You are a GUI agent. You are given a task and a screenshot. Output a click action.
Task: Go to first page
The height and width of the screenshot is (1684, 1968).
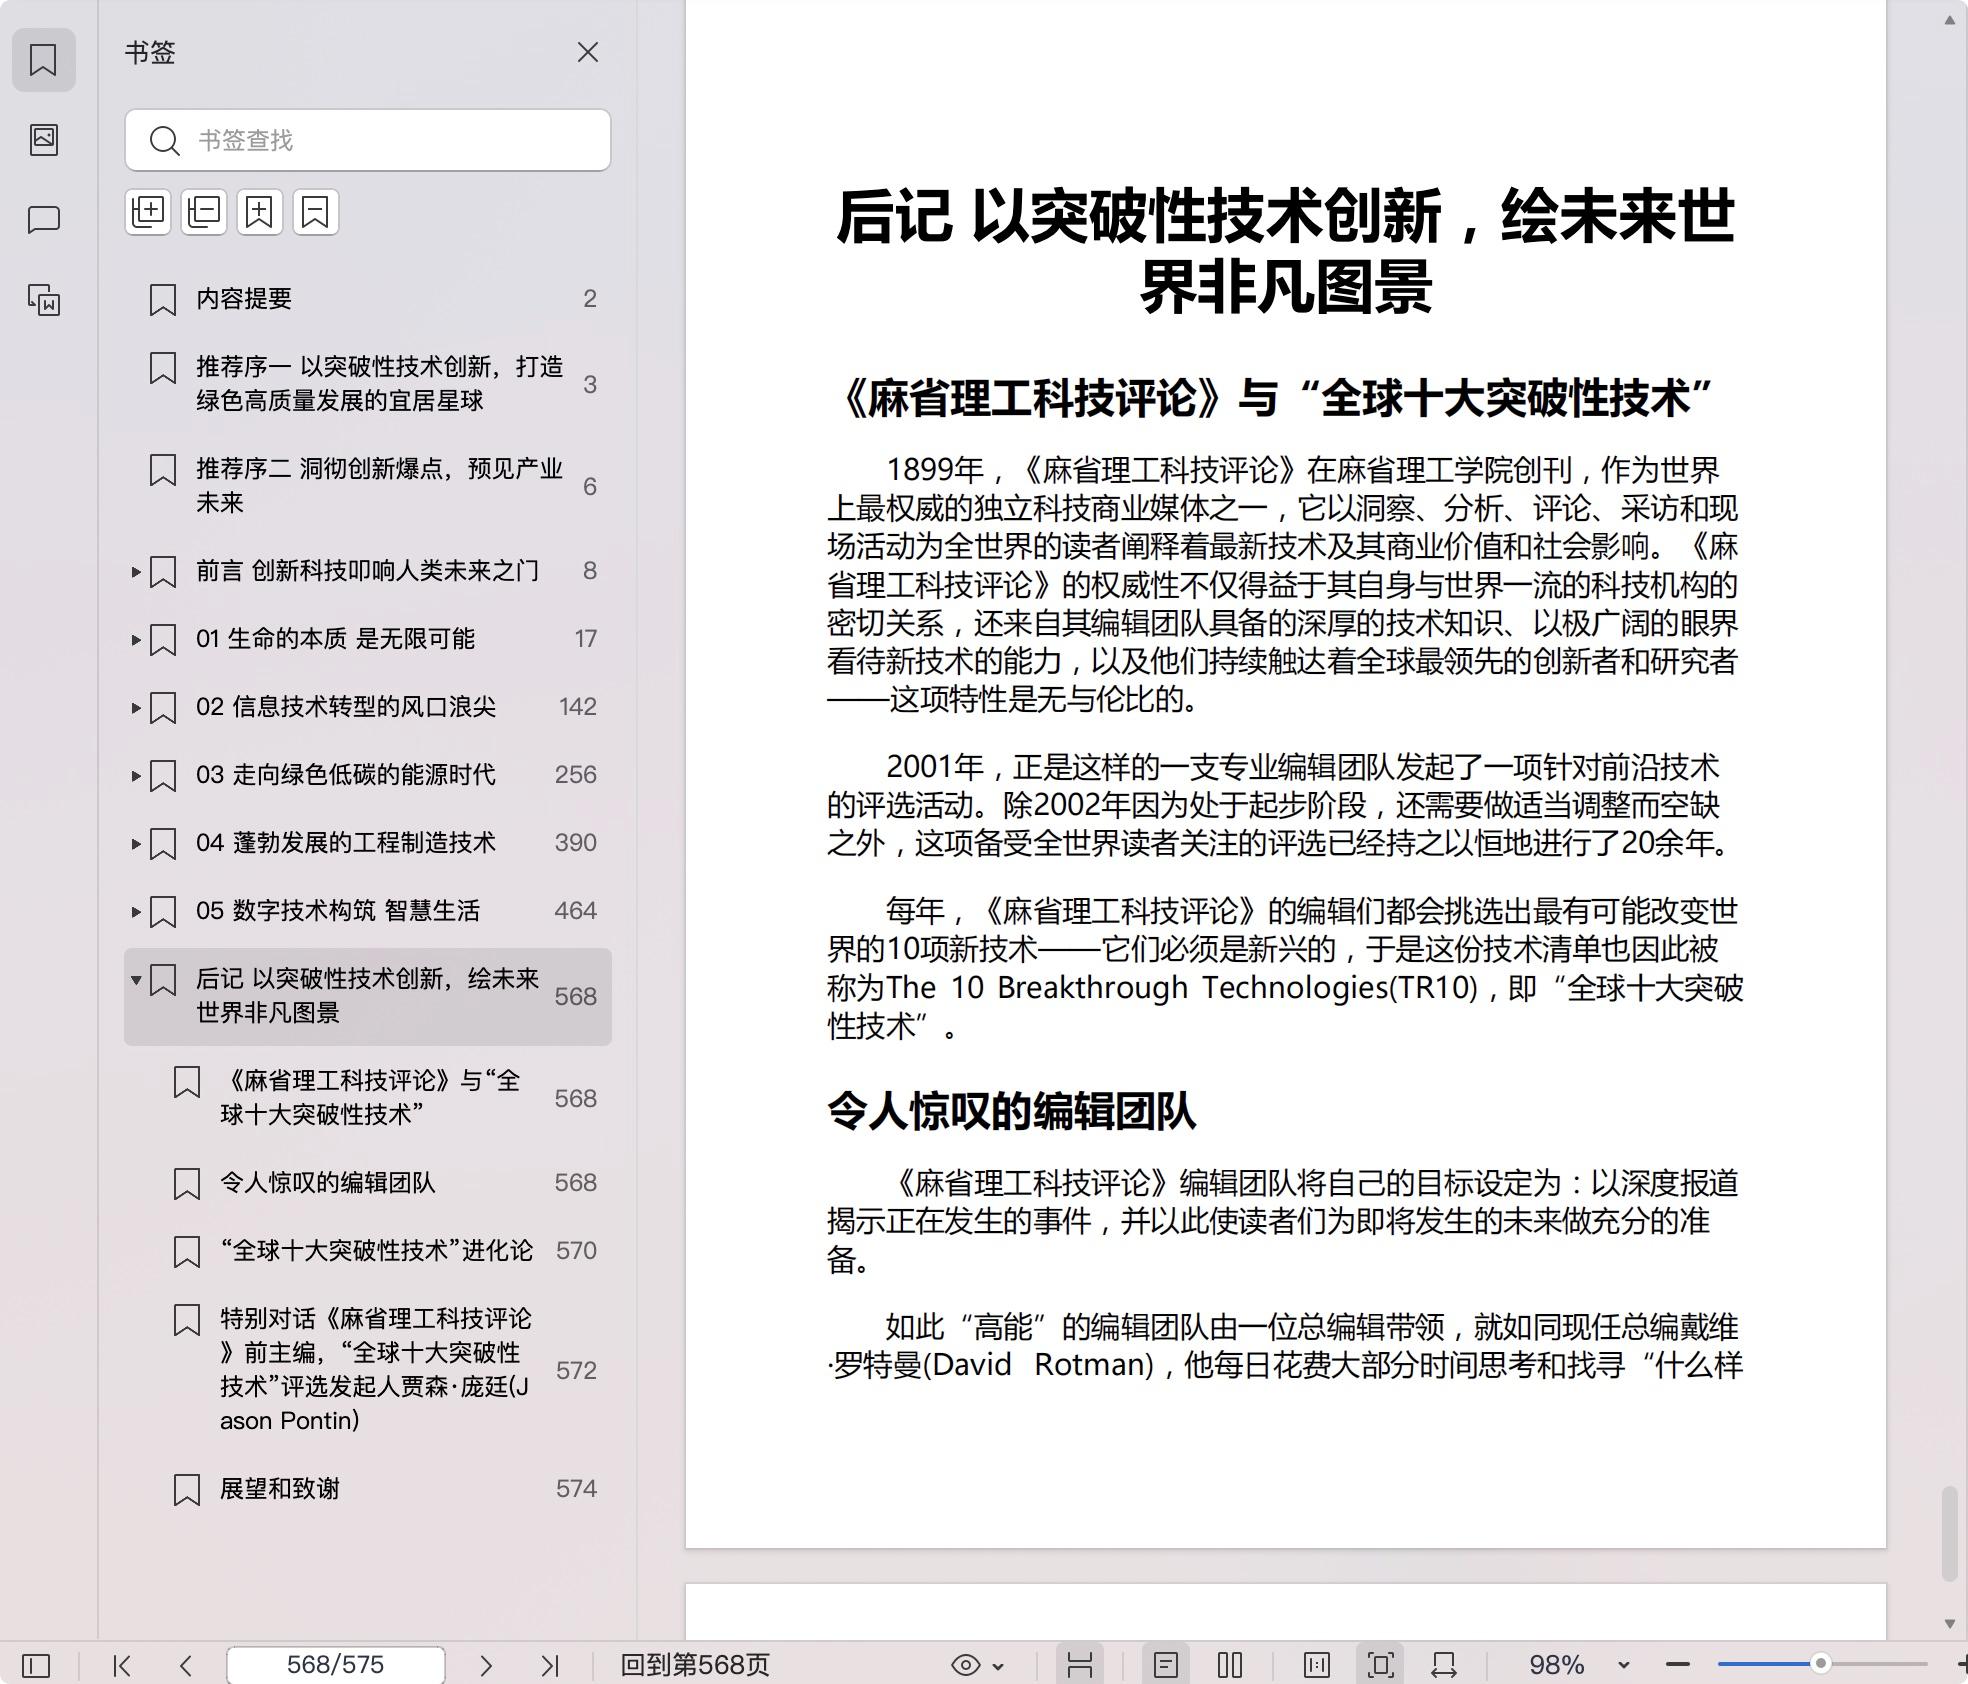122,1665
